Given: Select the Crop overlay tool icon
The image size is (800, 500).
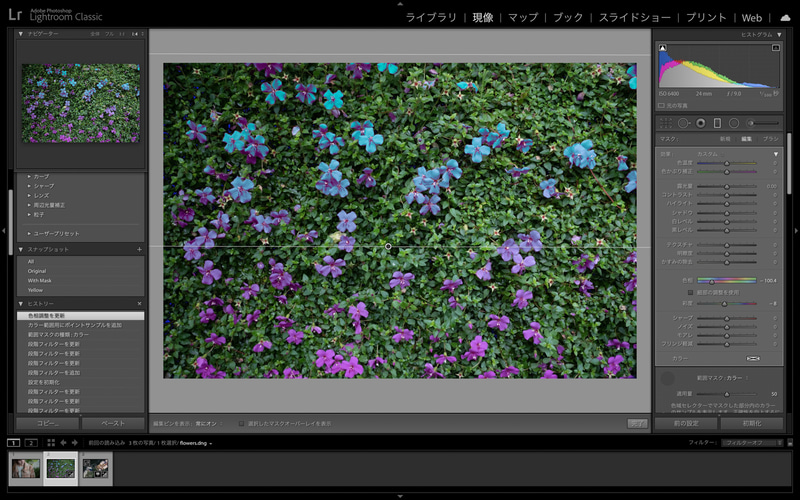Looking at the screenshot, I should (x=666, y=123).
